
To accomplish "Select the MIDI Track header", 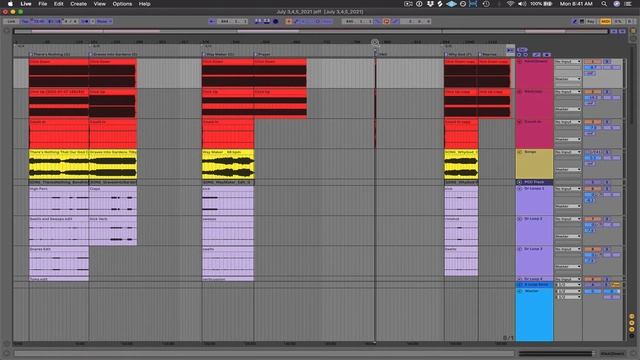I will [534, 182].
